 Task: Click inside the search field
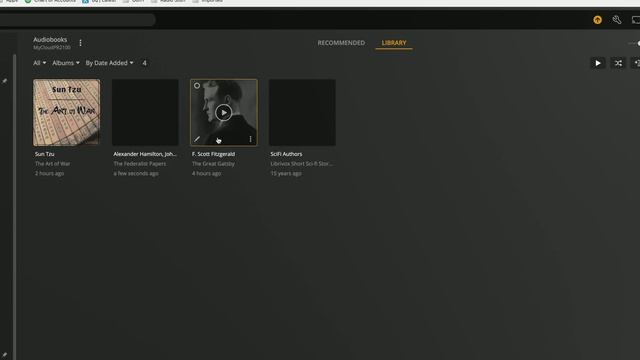[78, 20]
